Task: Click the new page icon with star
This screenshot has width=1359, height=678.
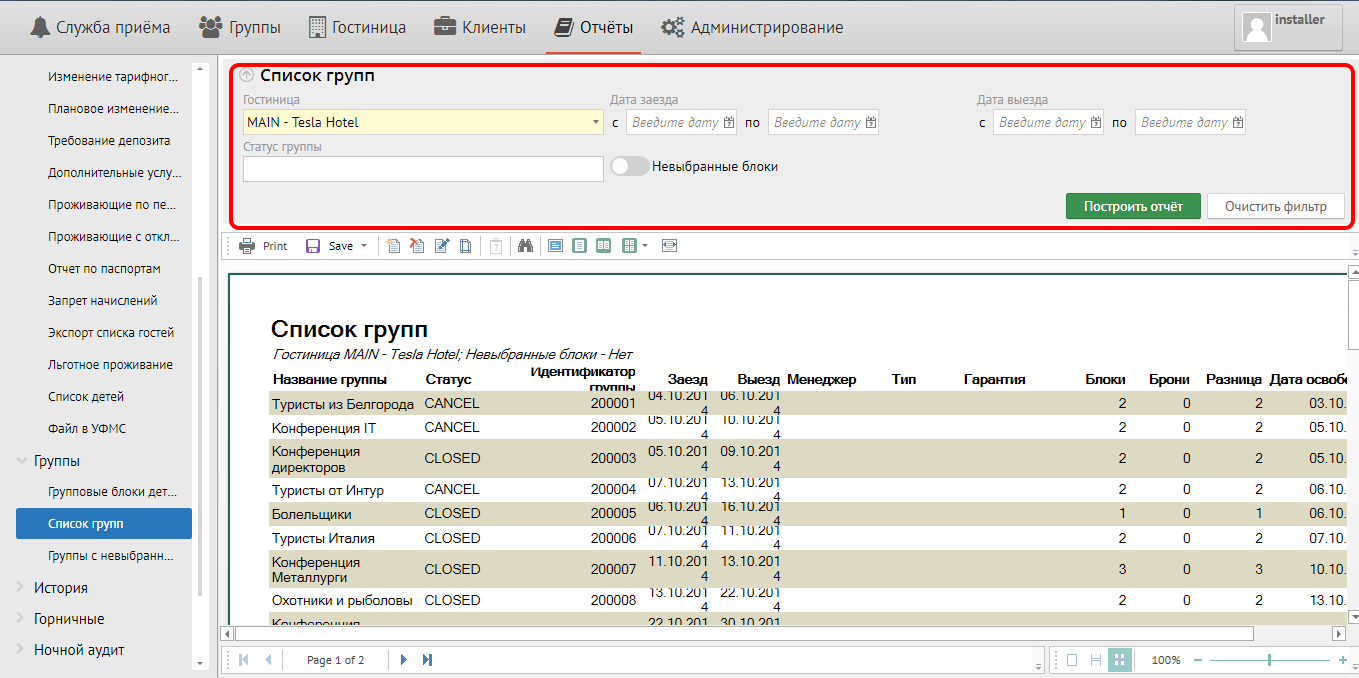Action: point(393,246)
